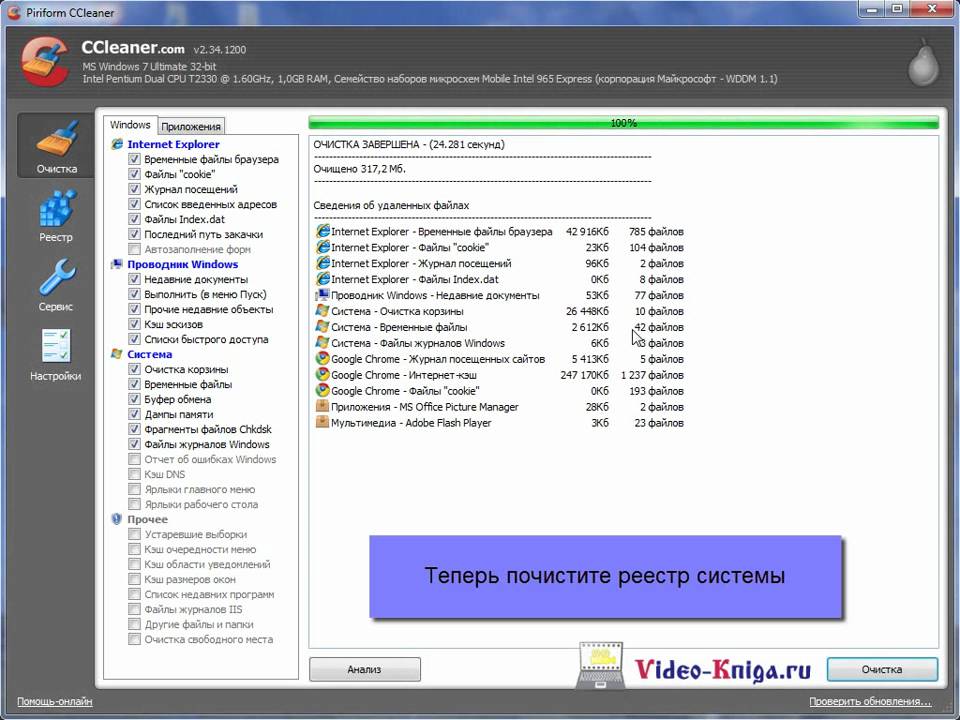This screenshot has width=960, height=720.
Task: Click the 42 916Кб size value
Action: pos(587,231)
